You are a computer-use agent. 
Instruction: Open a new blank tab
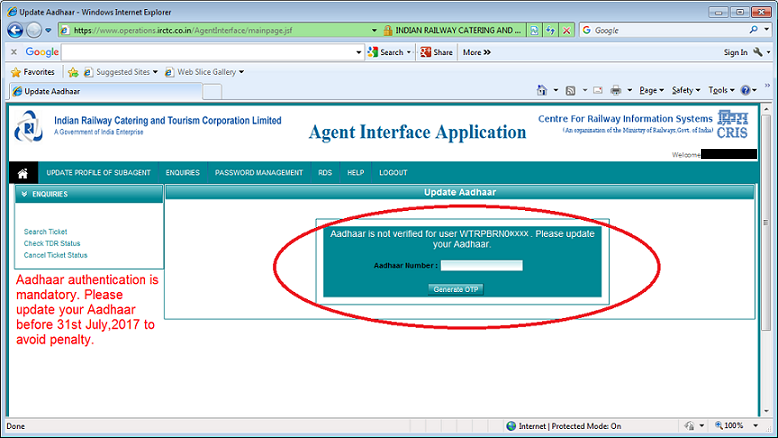(212, 92)
